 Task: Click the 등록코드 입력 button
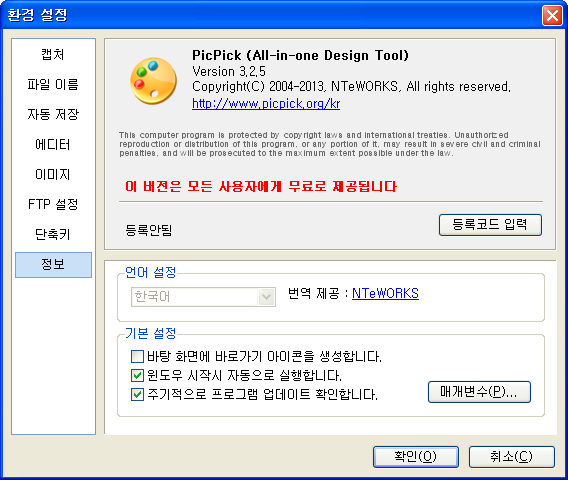click(x=490, y=225)
